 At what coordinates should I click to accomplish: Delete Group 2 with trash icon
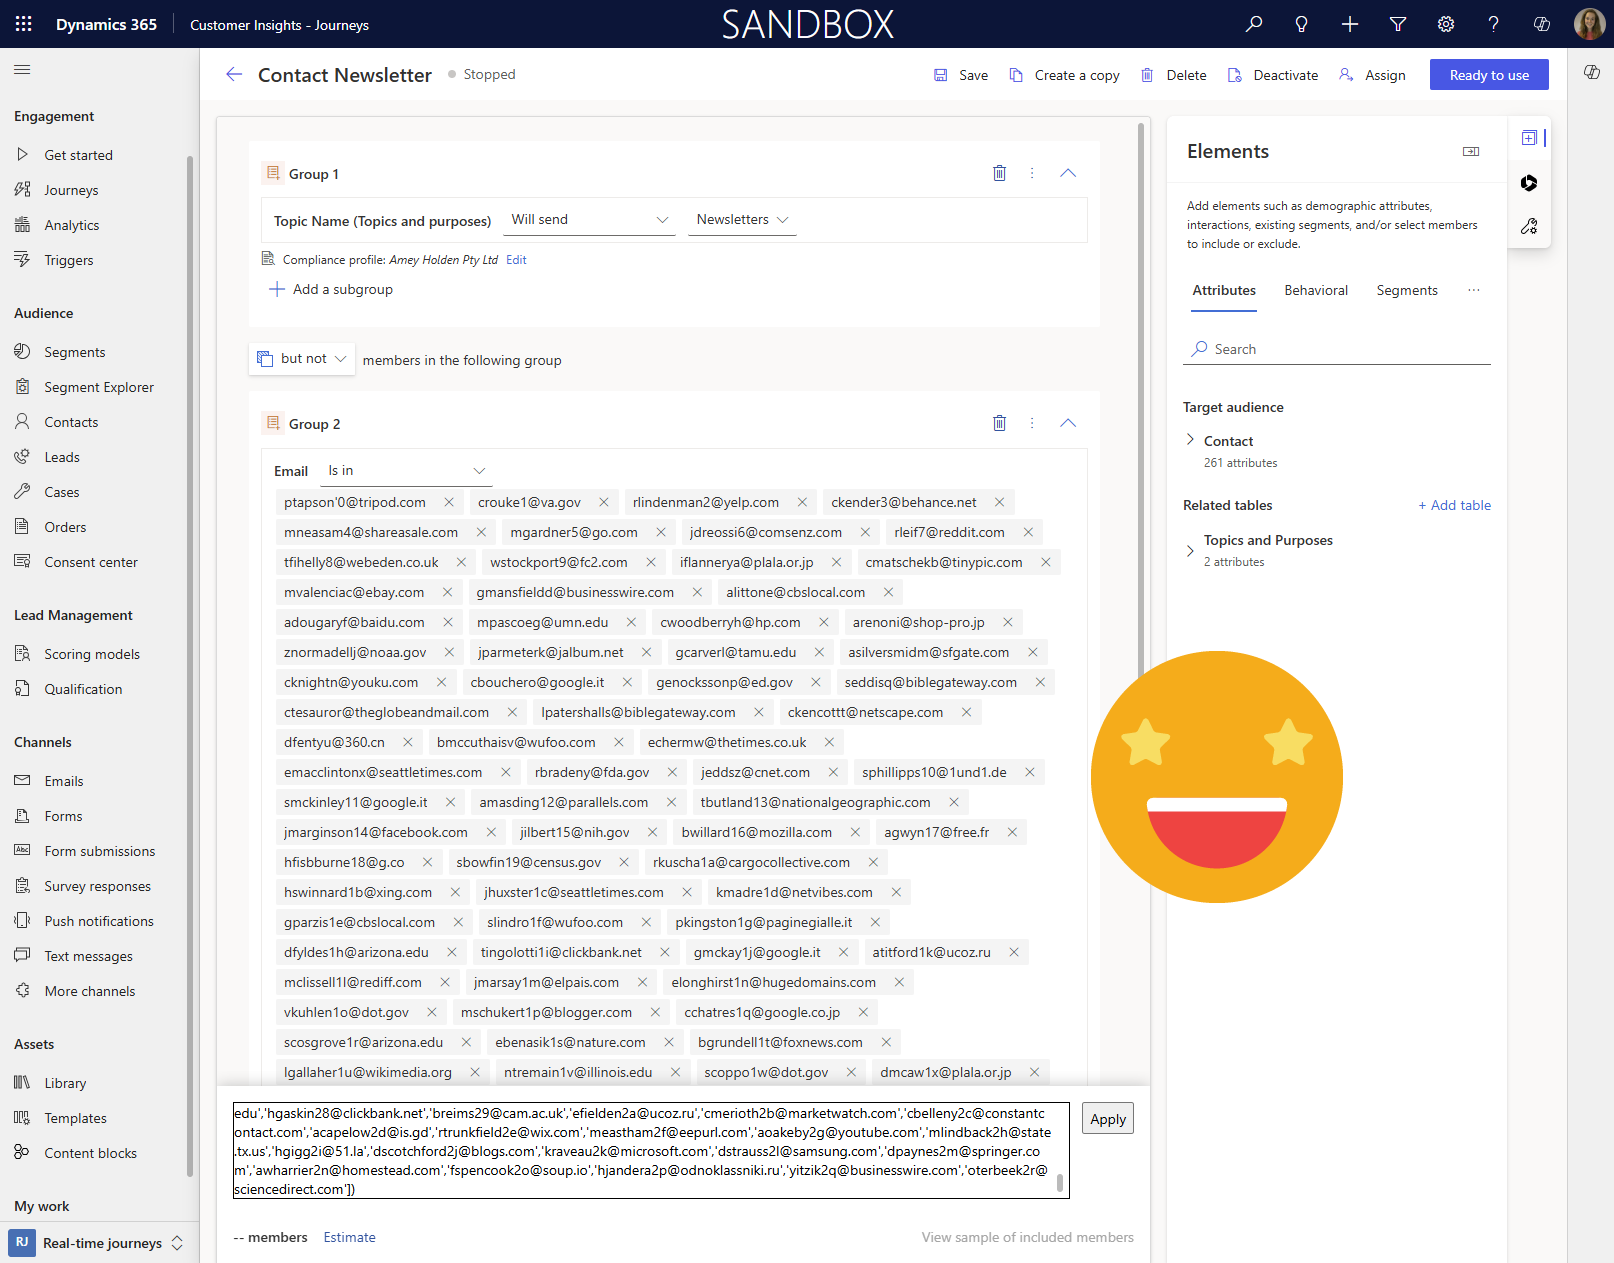point(999,423)
